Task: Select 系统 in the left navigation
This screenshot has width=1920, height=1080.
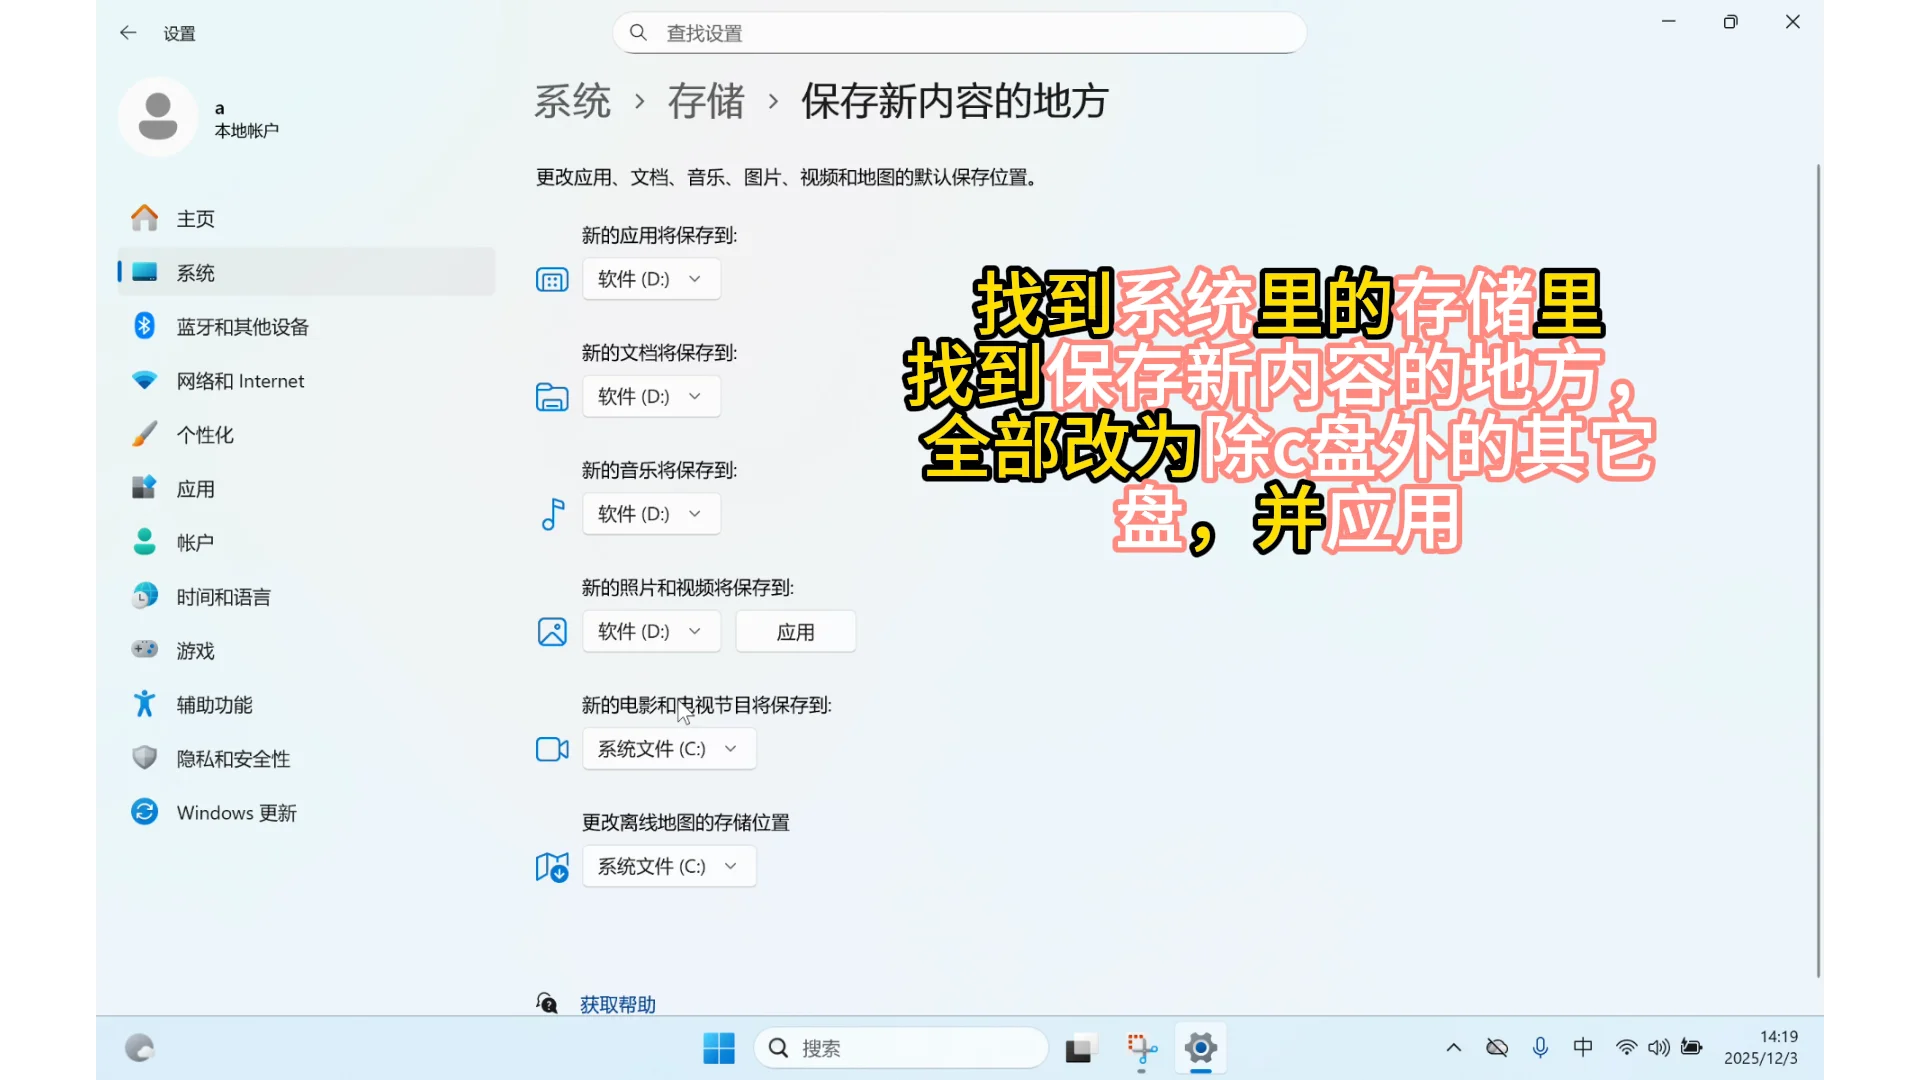Action: pos(196,271)
